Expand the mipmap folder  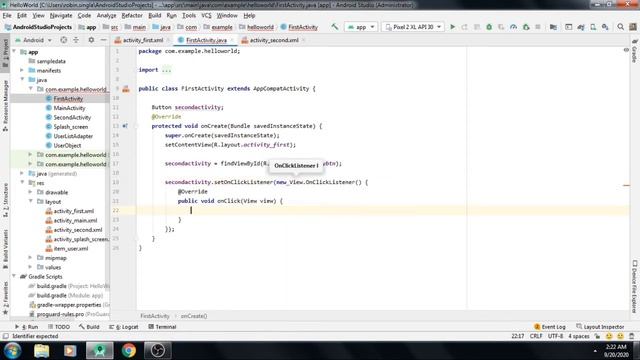tap(30, 258)
